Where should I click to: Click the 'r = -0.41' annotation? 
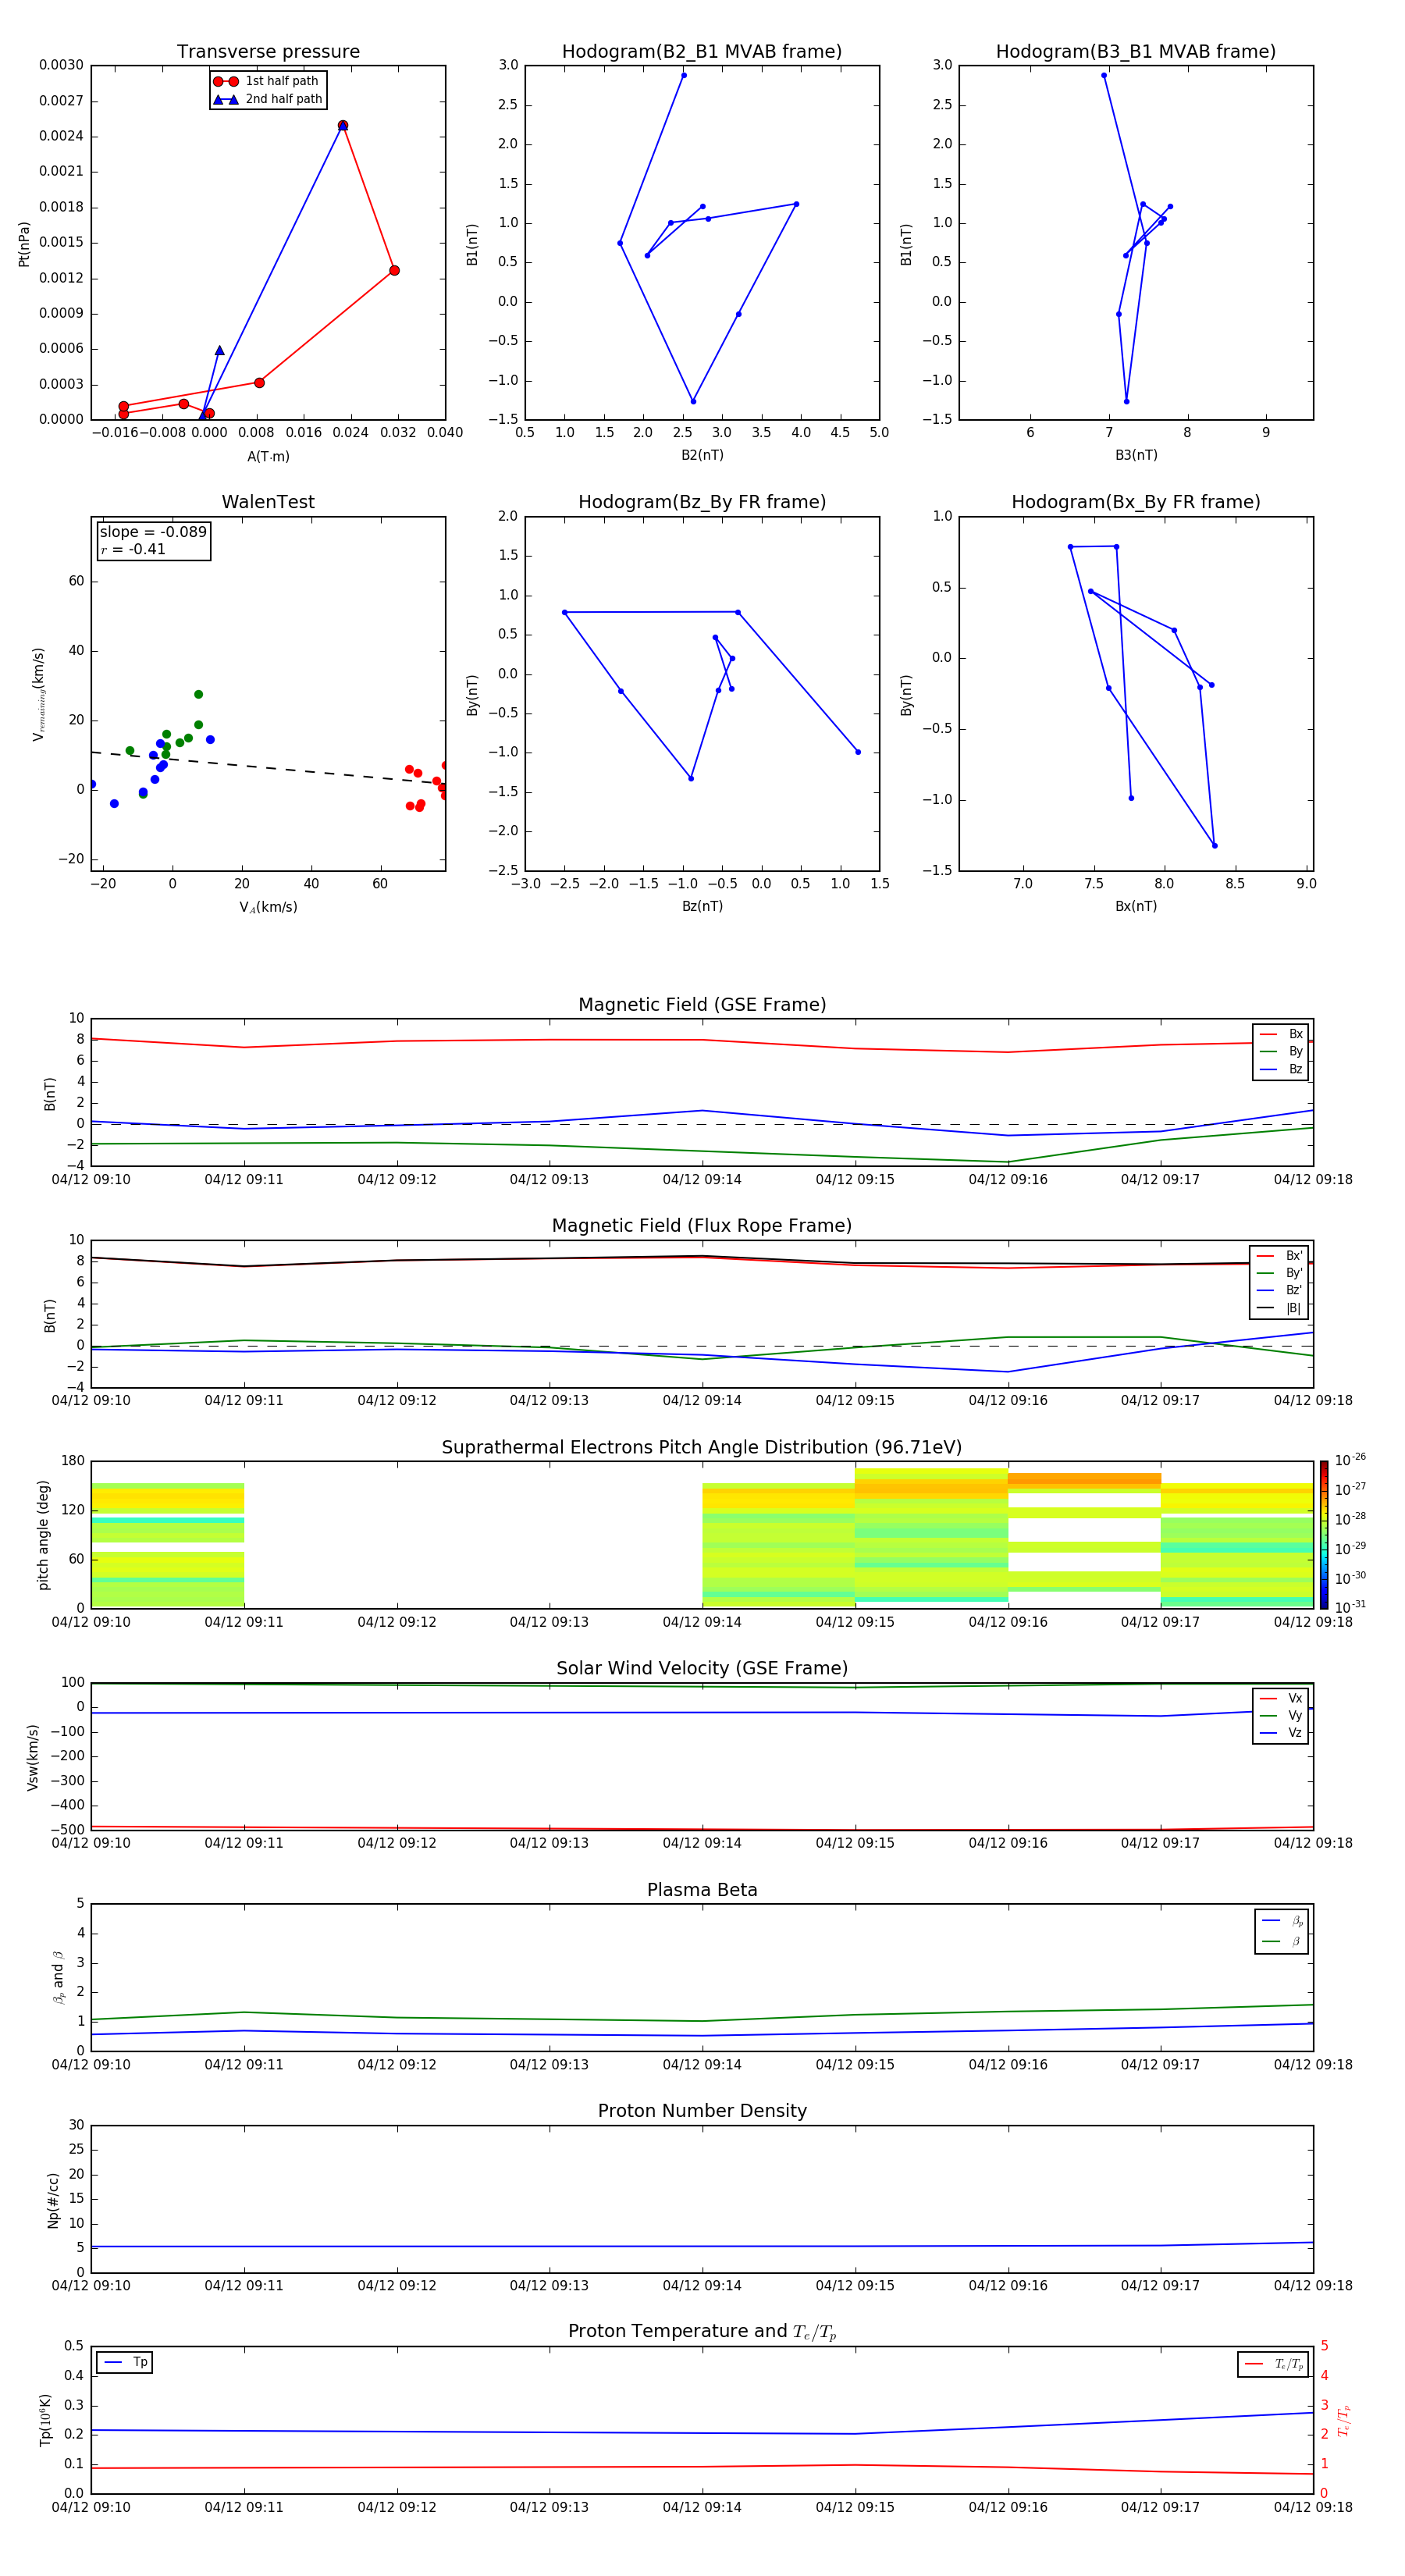pos(133,549)
